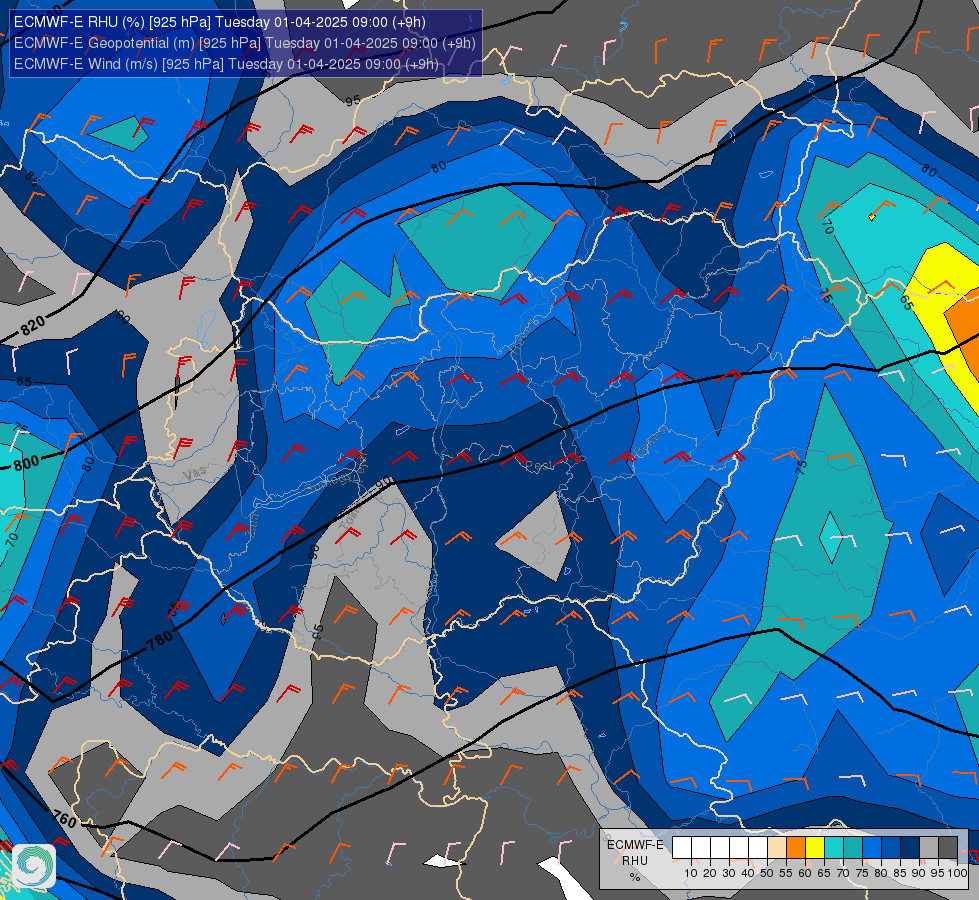Click the 780 geopotential contour label
The image size is (979, 900).
tap(160, 640)
